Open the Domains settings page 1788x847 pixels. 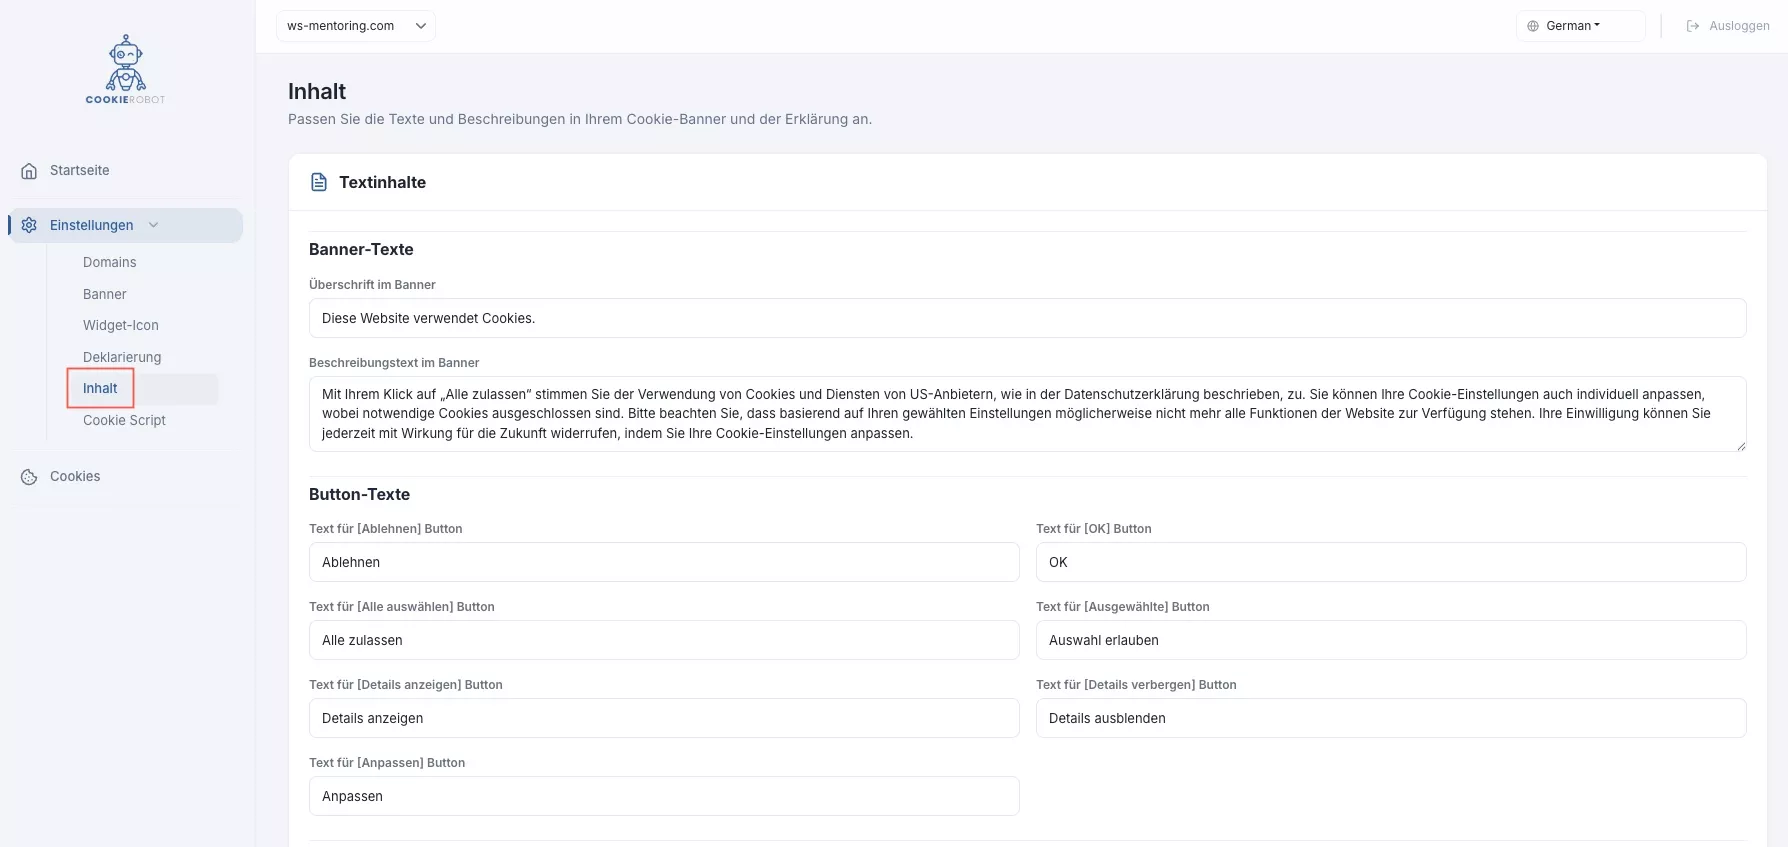click(x=110, y=262)
